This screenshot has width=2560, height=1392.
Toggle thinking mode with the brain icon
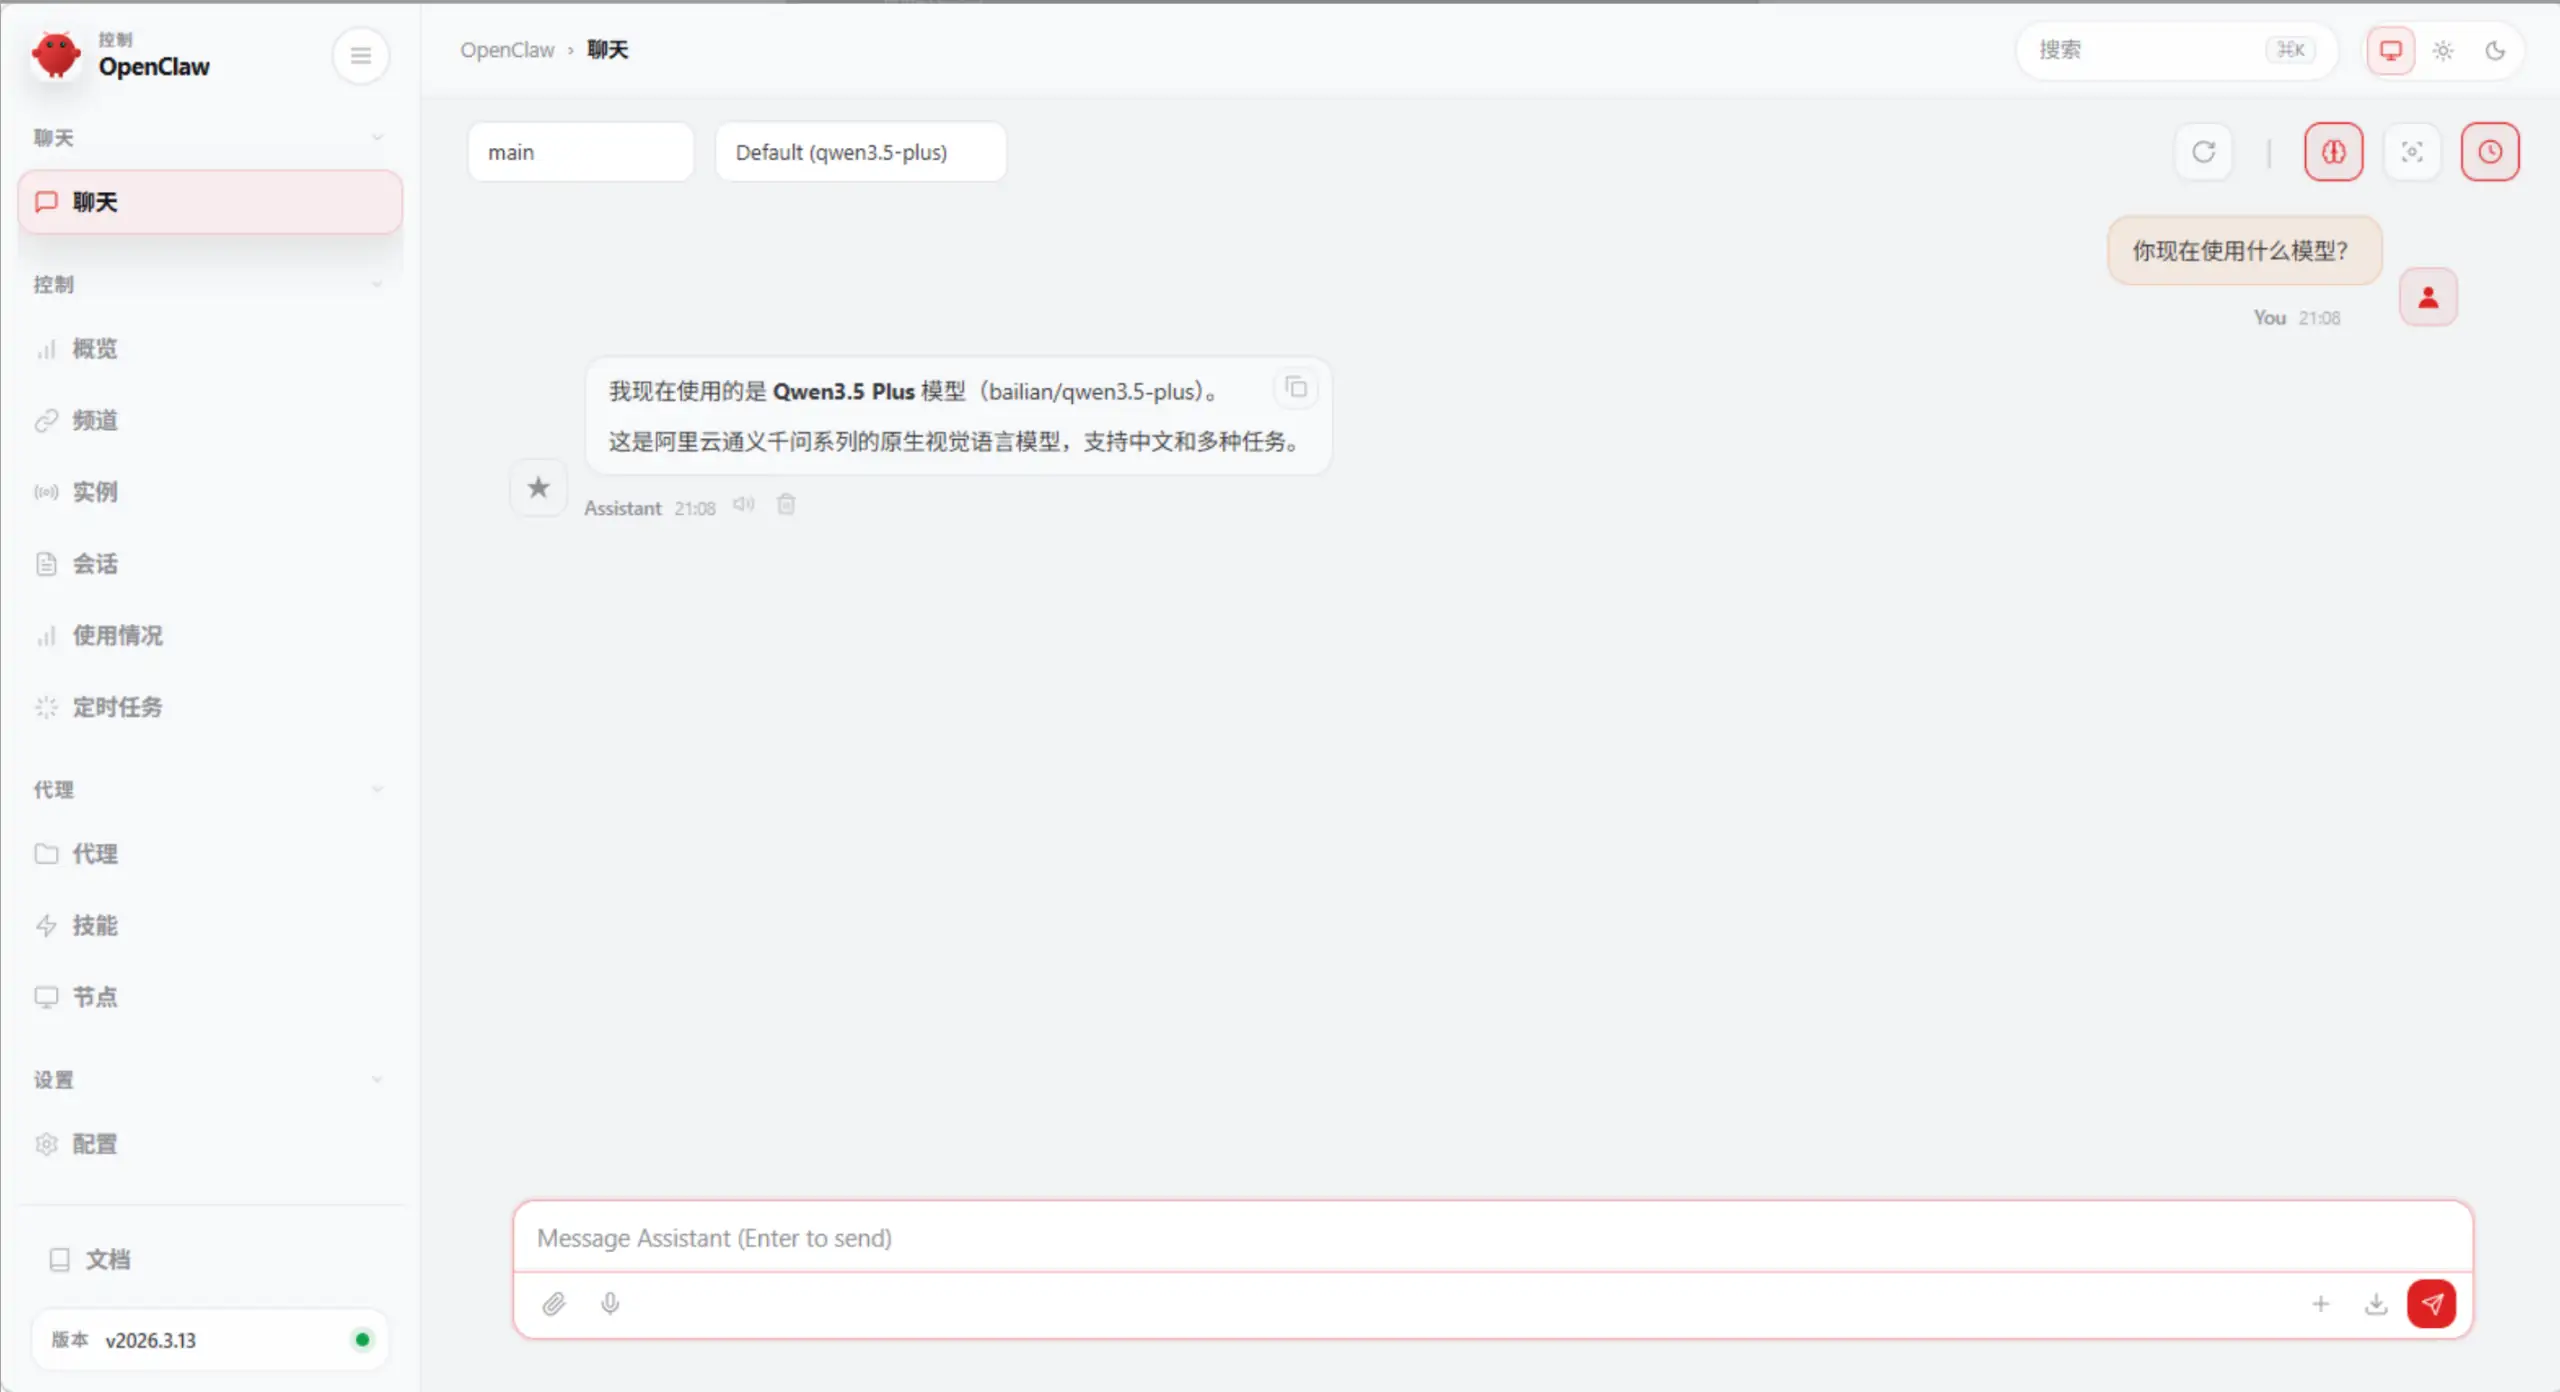click(2334, 152)
